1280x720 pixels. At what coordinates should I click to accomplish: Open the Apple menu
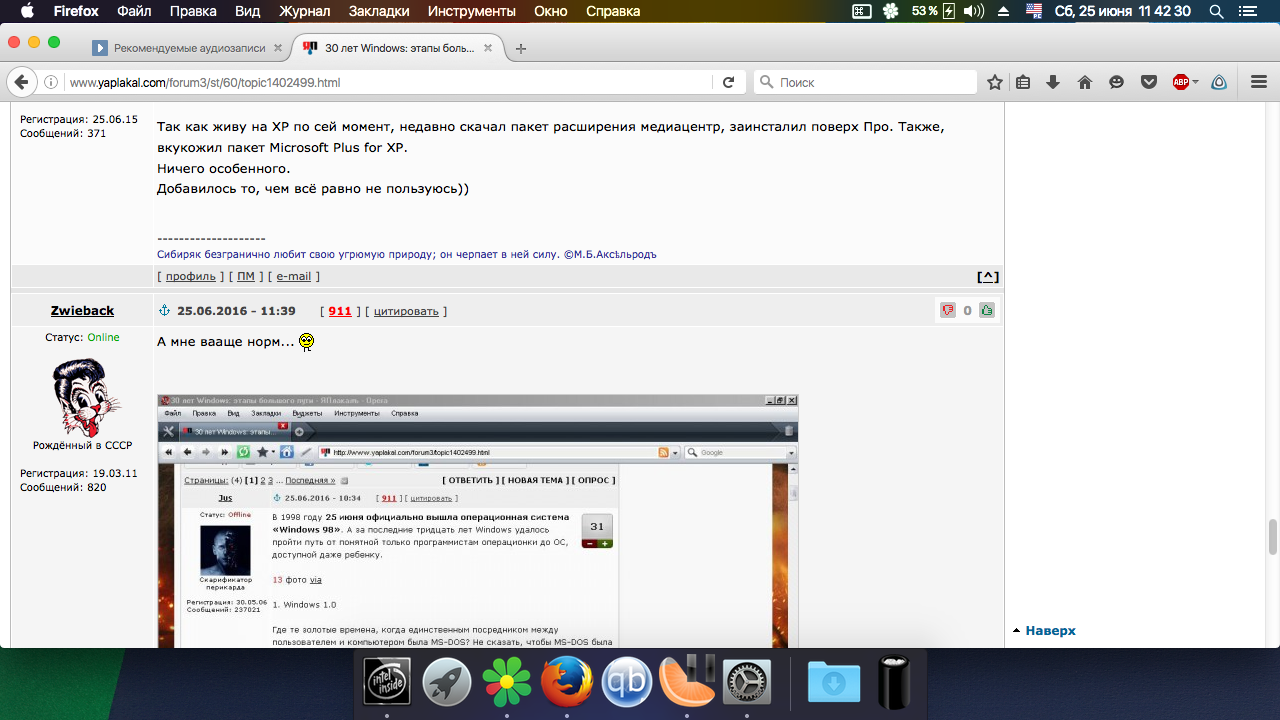pyautogui.click(x=26, y=11)
